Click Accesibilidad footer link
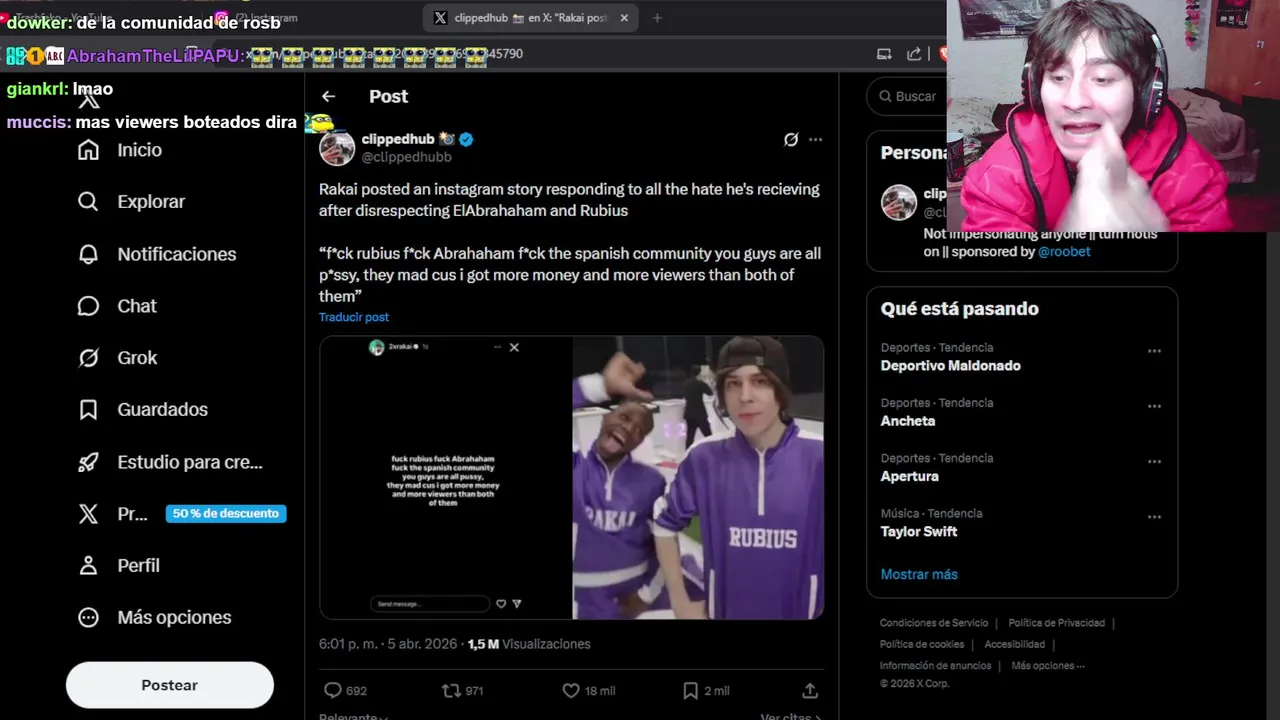 click(x=1014, y=644)
